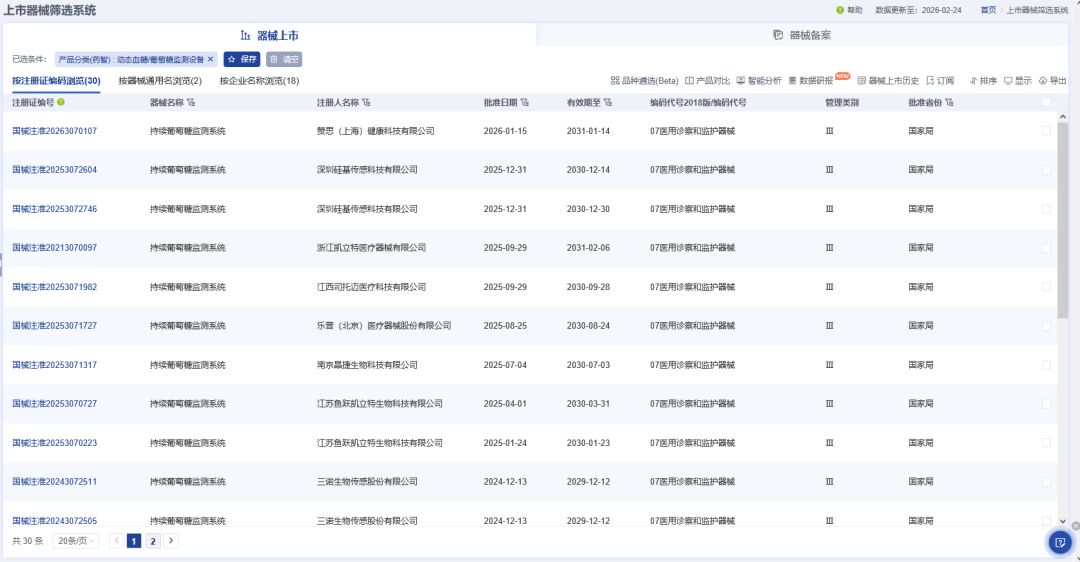Open 智能分析 smart analysis

point(759,81)
